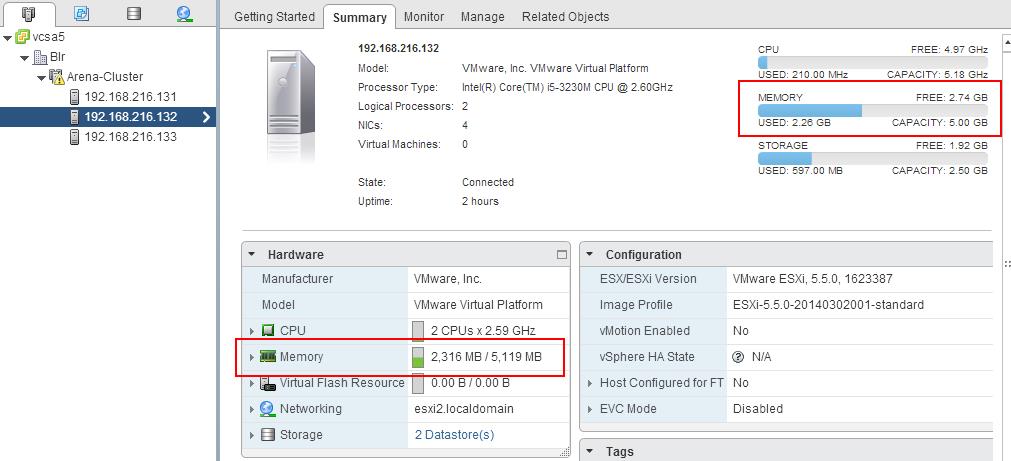Click the ESXi-5.5.0-20140302001-standard image profile

click(829, 304)
